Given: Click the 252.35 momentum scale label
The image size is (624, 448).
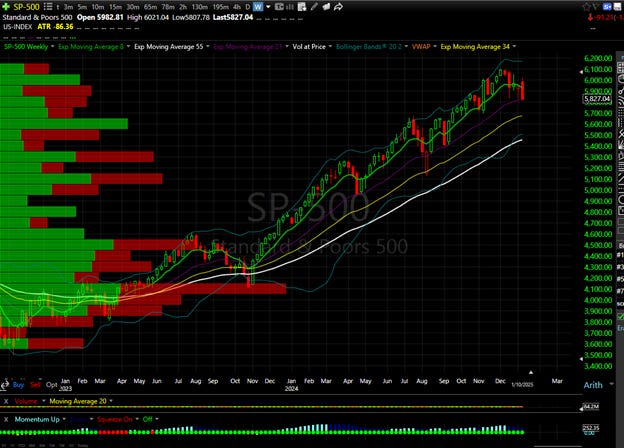Looking at the screenshot, I should 591,428.
